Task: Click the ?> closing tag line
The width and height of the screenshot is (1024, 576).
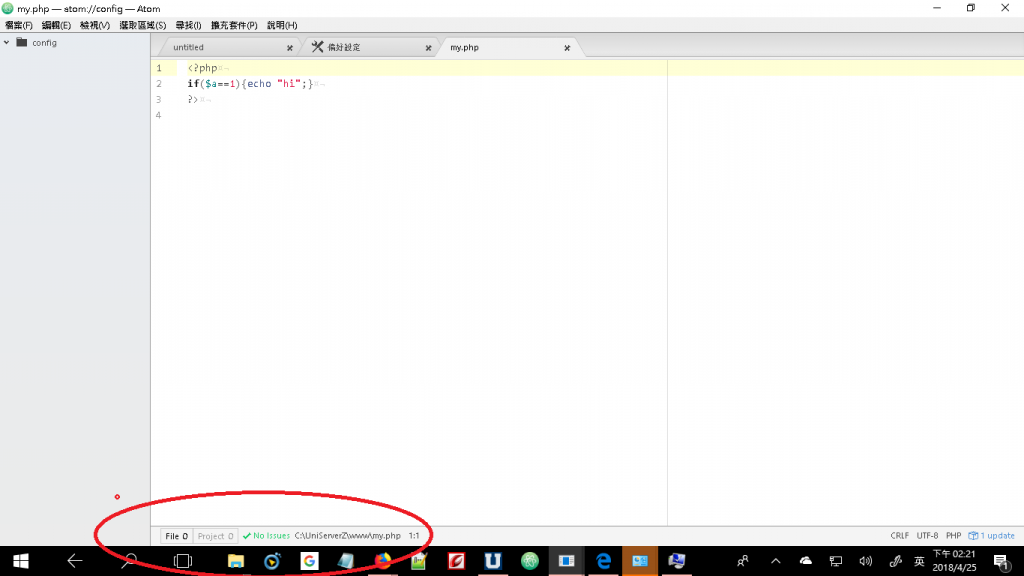Action: pyautogui.click(x=193, y=99)
